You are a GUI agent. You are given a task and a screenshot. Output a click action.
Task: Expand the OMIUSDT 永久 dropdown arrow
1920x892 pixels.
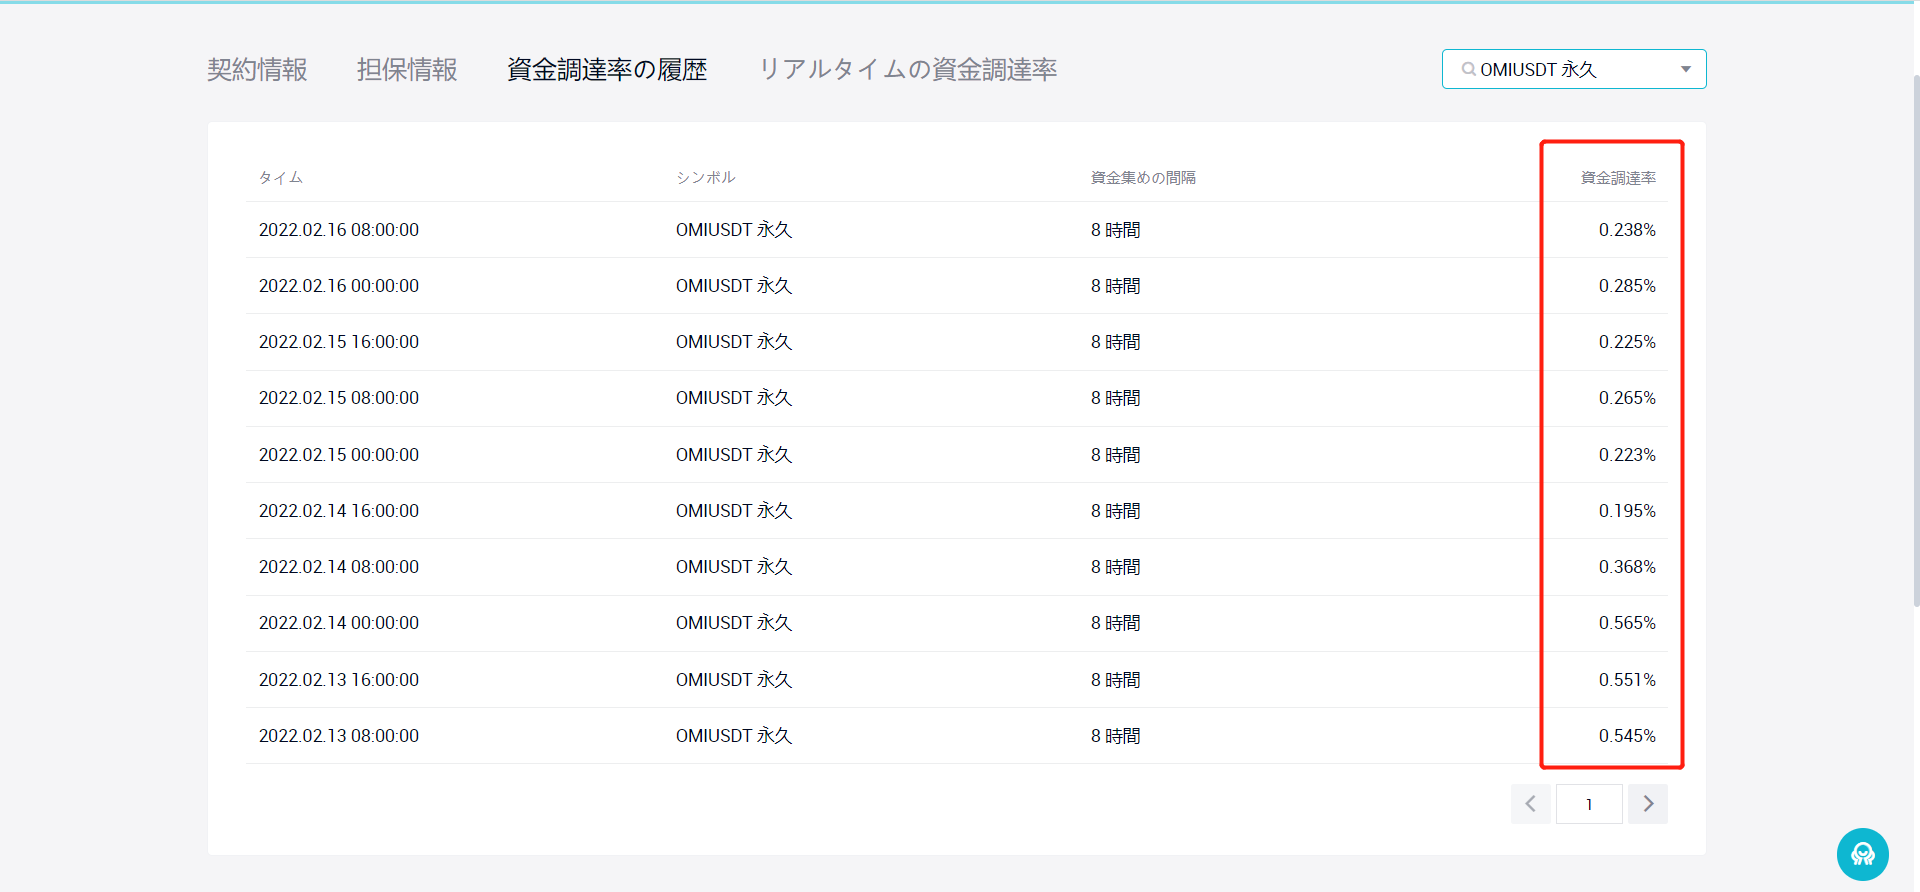tap(1686, 69)
